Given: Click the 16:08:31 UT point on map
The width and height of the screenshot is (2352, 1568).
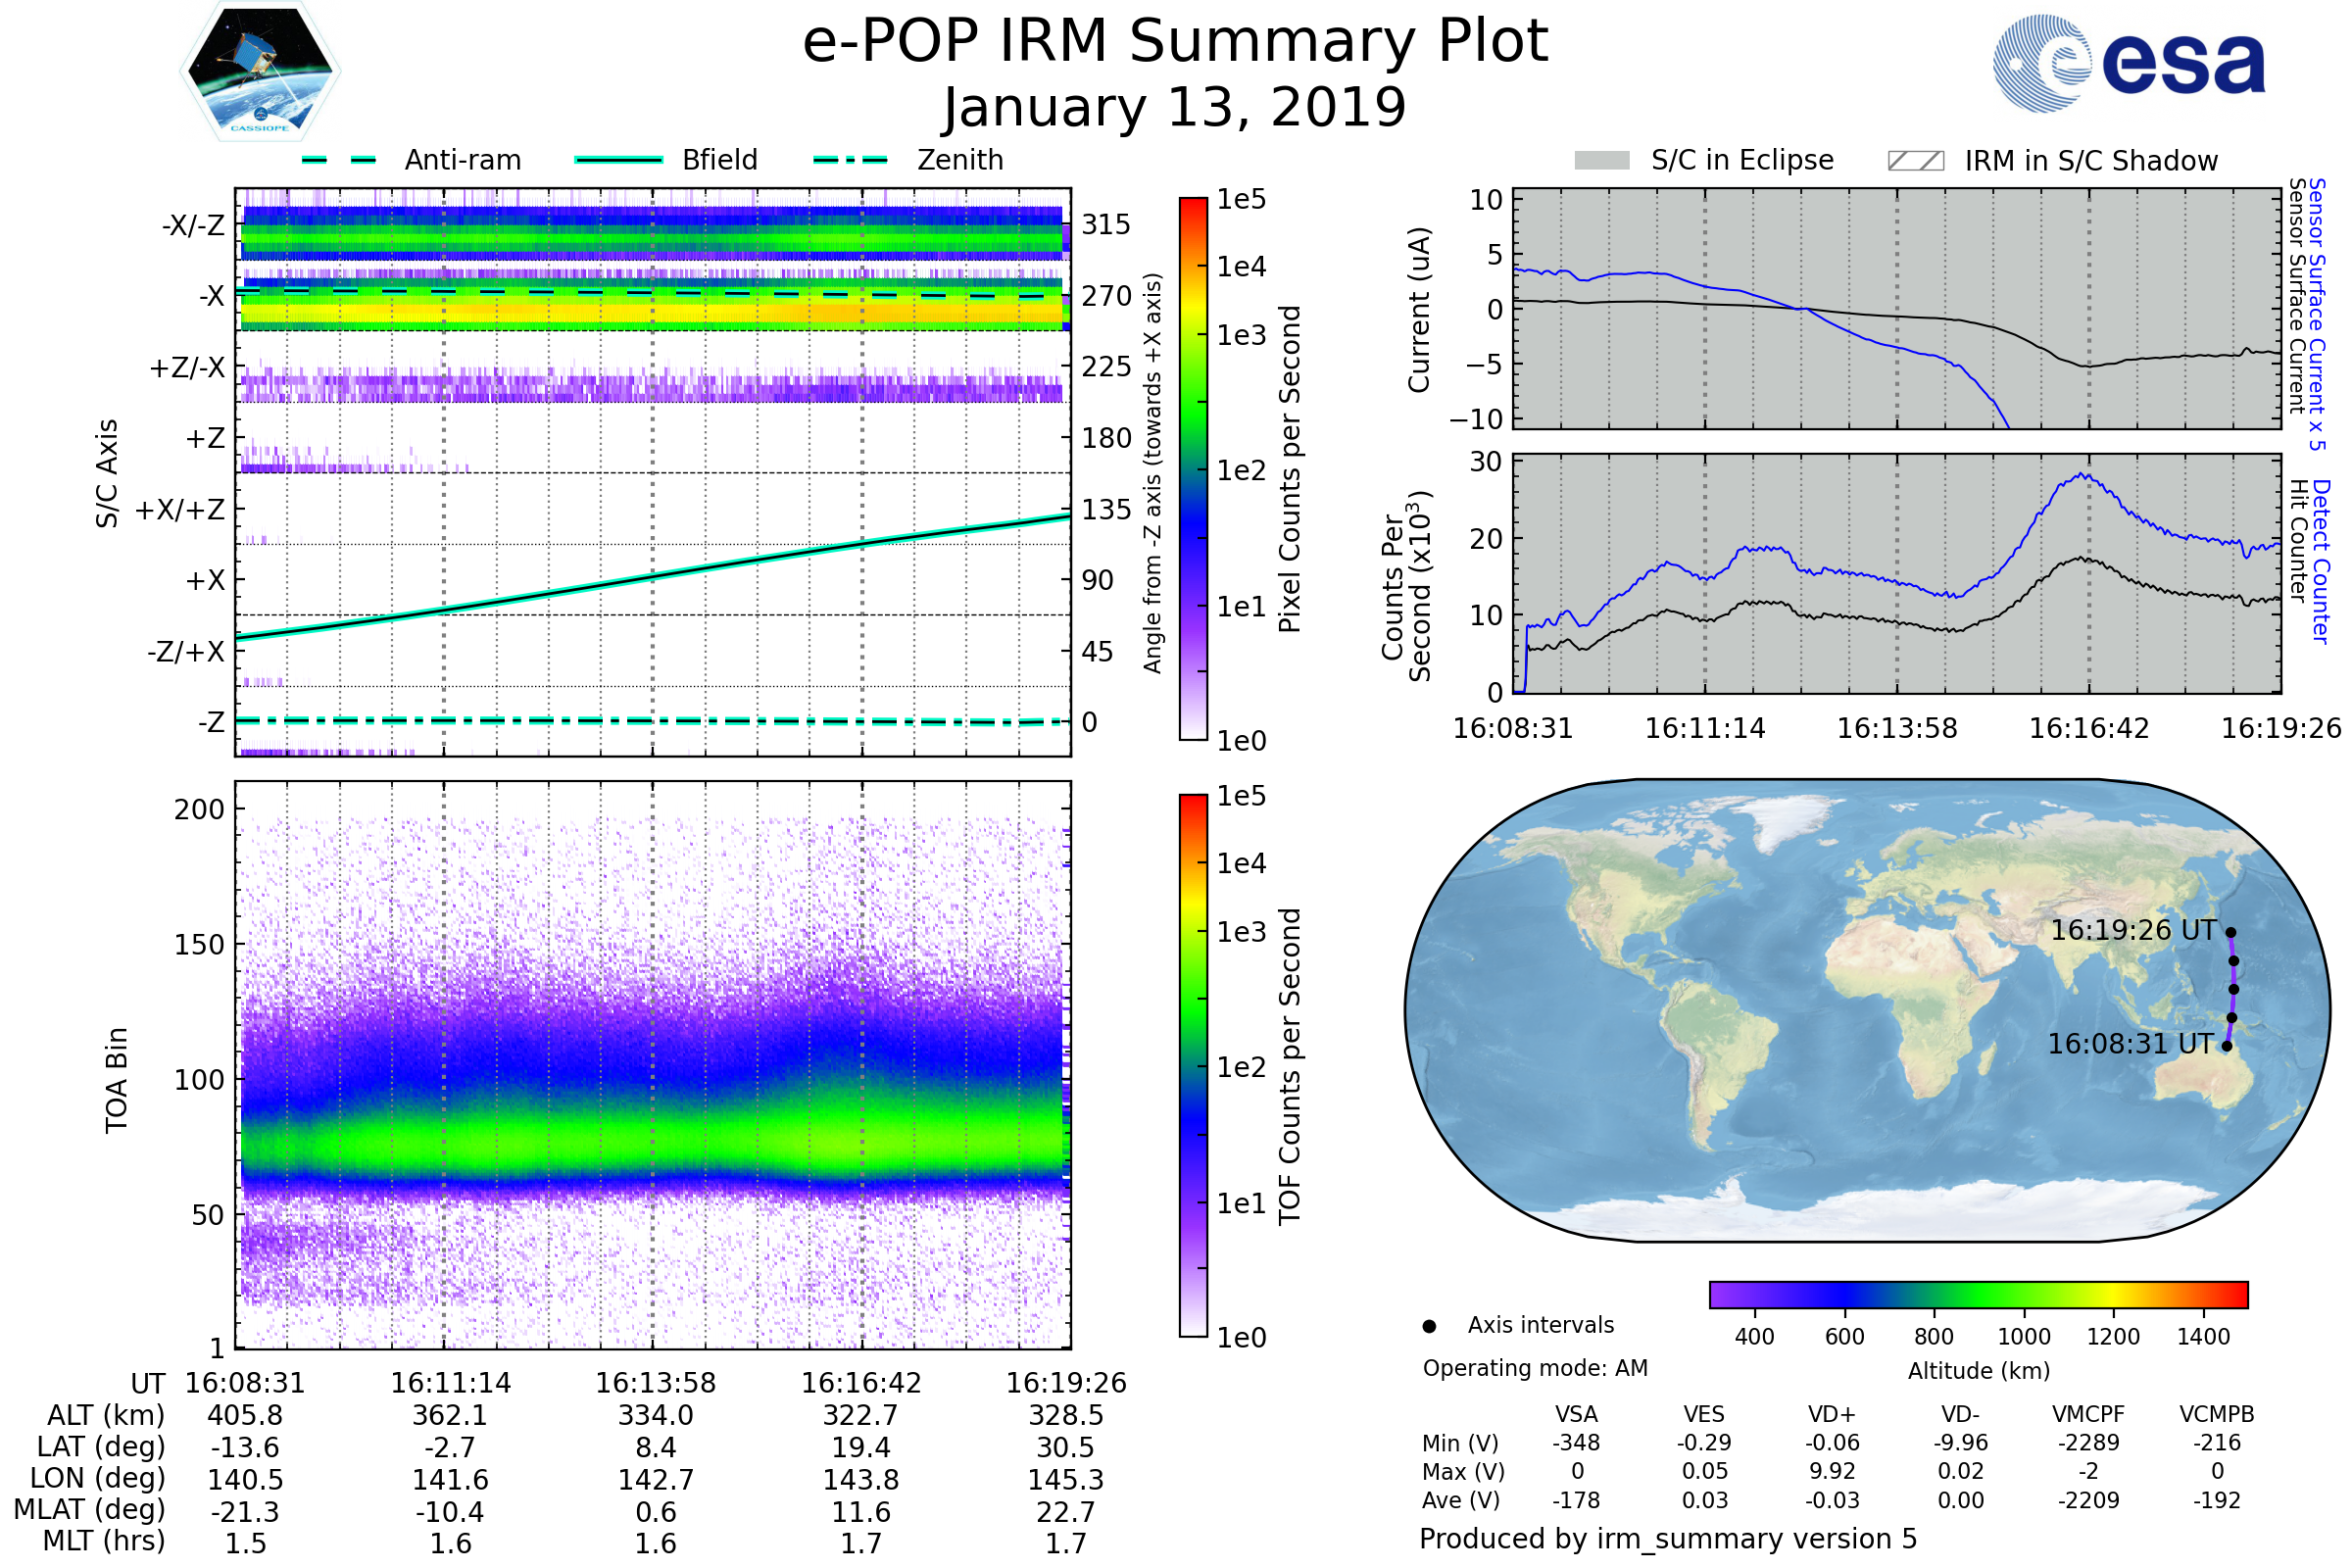Looking at the screenshot, I should 2227,1046.
